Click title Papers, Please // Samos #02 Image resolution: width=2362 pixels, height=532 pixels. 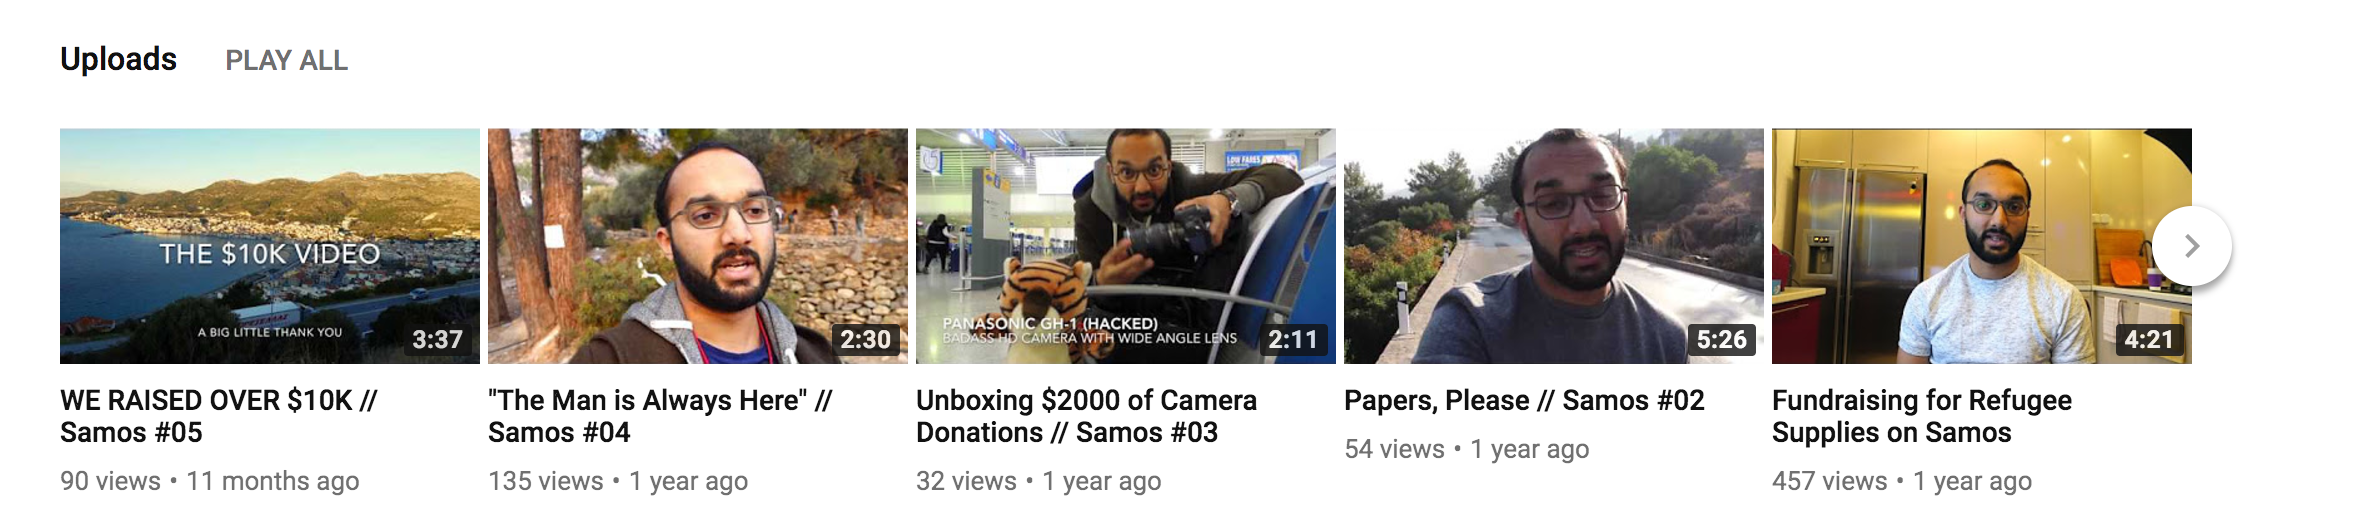(x=1524, y=400)
